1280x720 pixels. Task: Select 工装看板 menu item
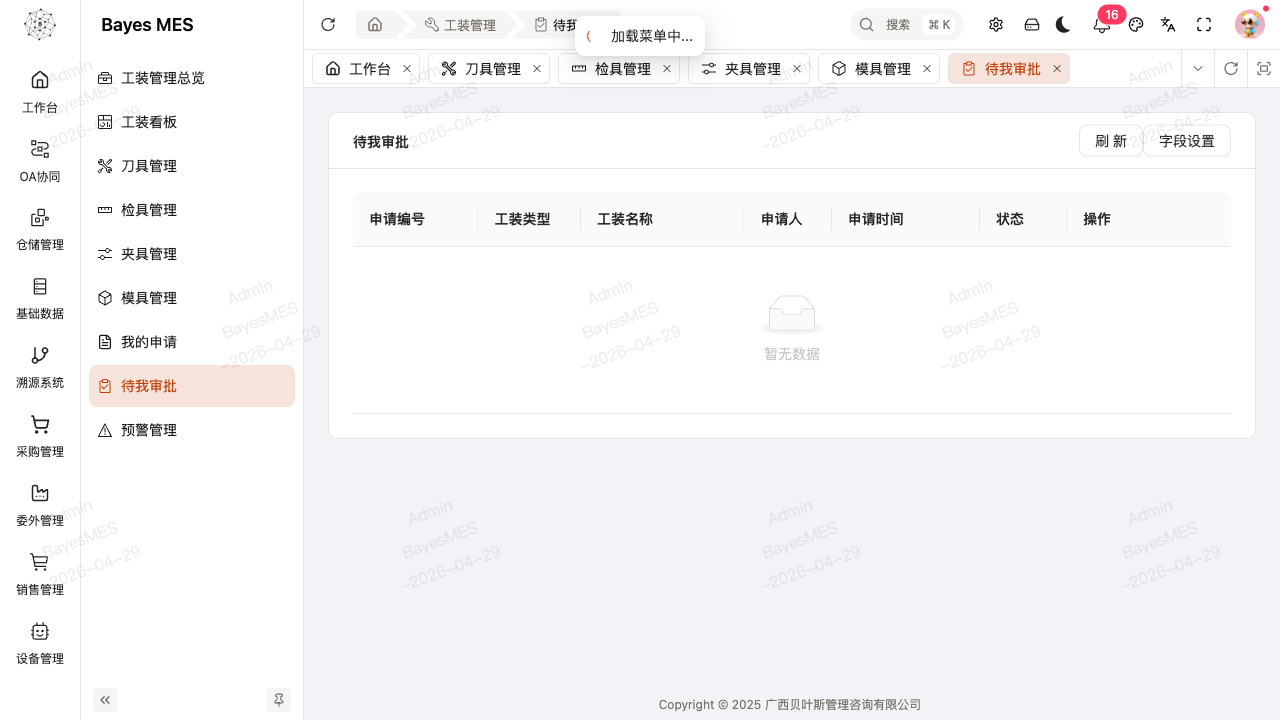click(x=192, y=122)
